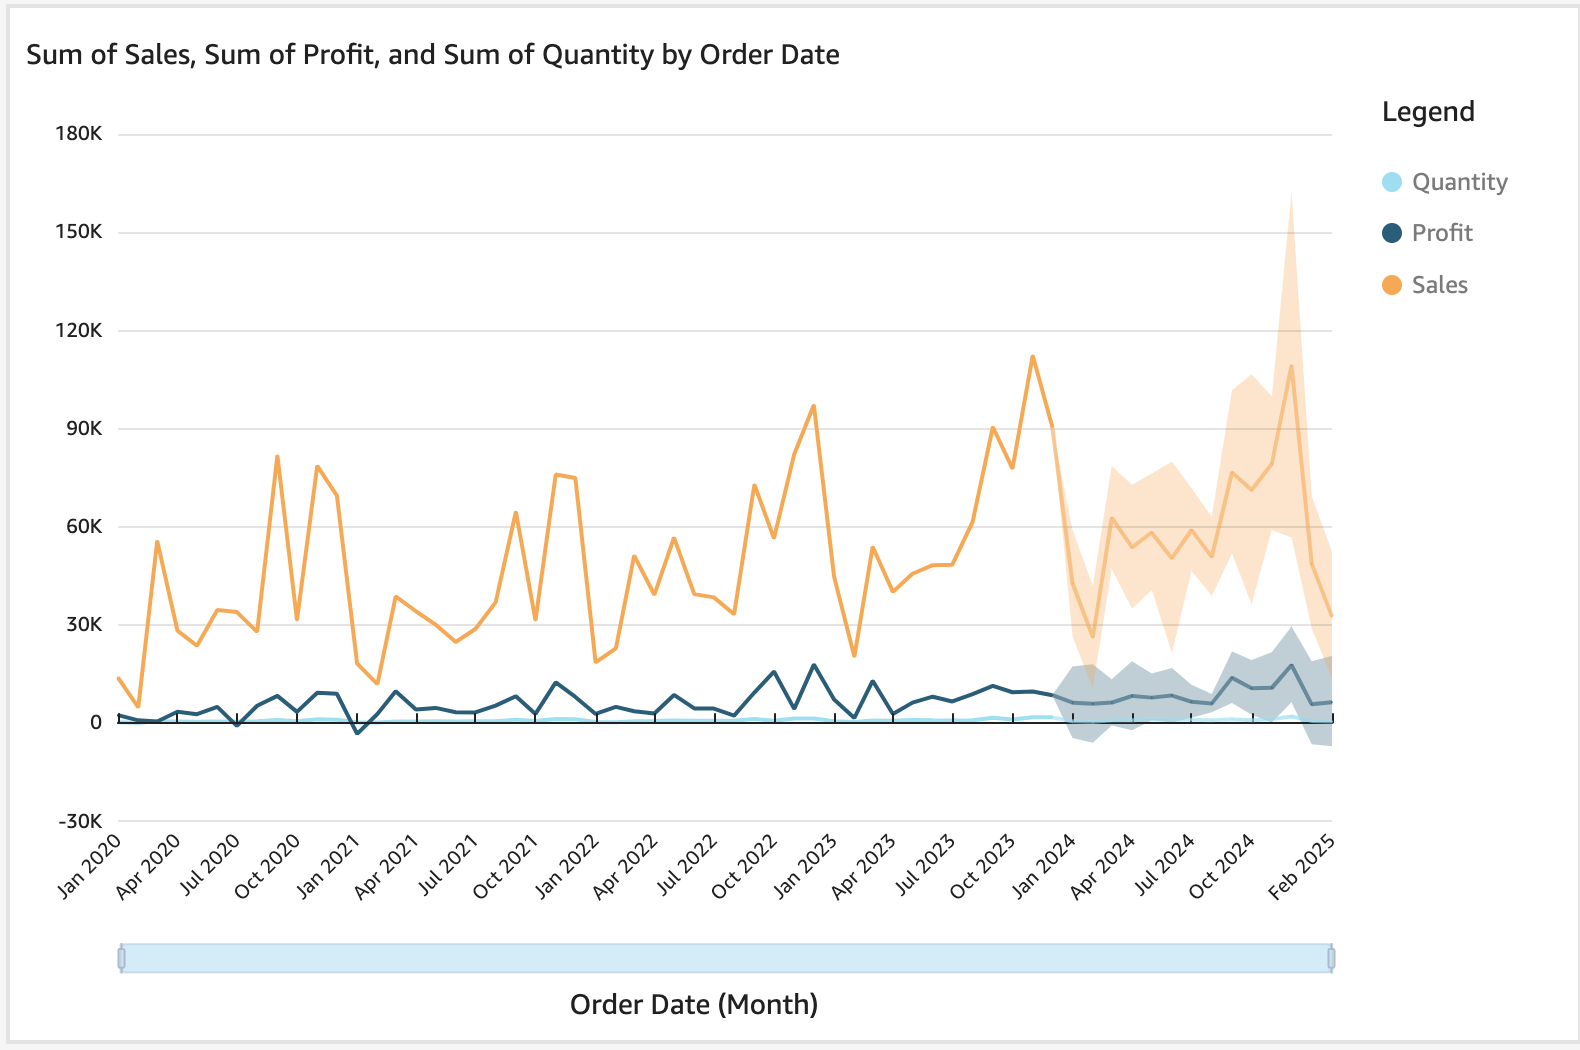This screenshot has width=1580, height=1050.
Task: Click the Order Date (Month) axis title
Action: click(x=693, y=1004)
